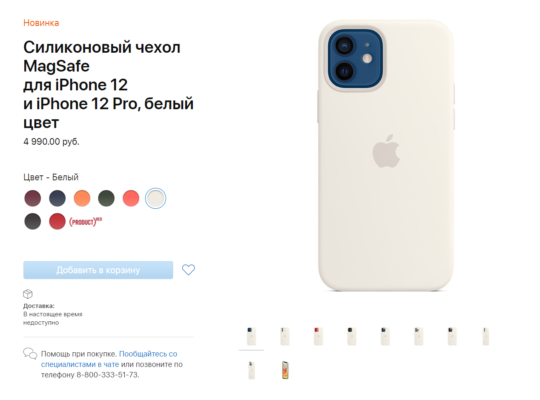Show the thumbnail with iPhone front screen
The width and height of the screenshot is (540, 400).
pos(285,370)
